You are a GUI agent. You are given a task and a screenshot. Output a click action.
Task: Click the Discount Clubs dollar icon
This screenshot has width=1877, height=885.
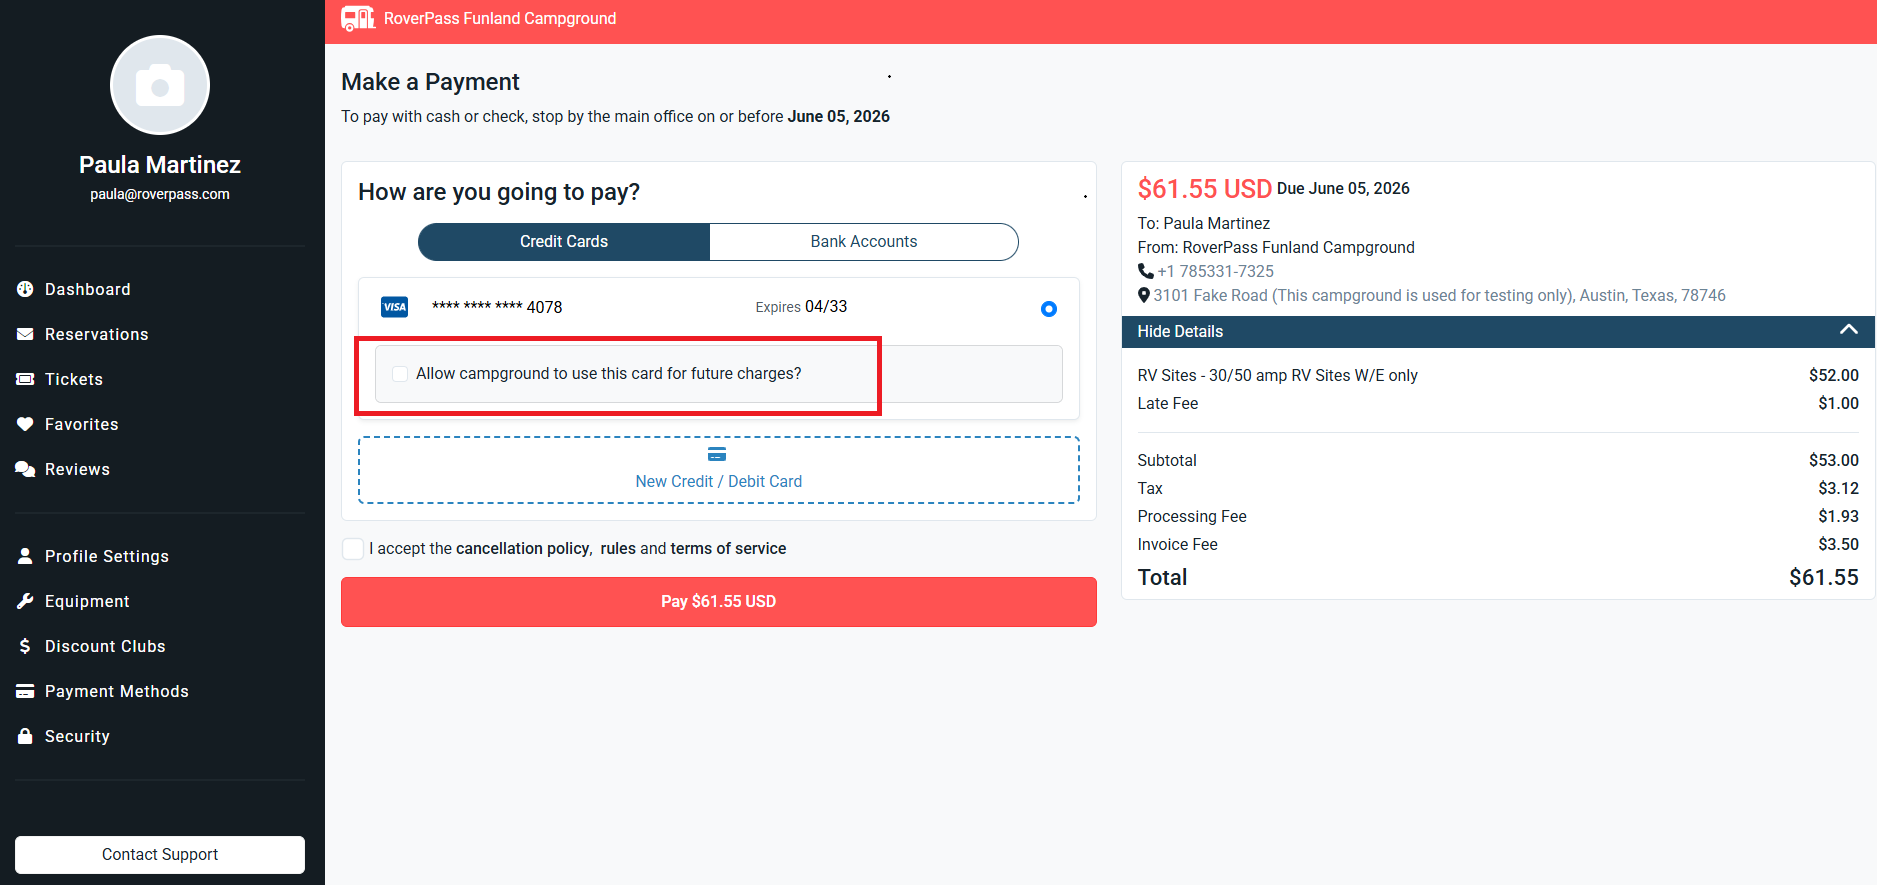point(25,646)
